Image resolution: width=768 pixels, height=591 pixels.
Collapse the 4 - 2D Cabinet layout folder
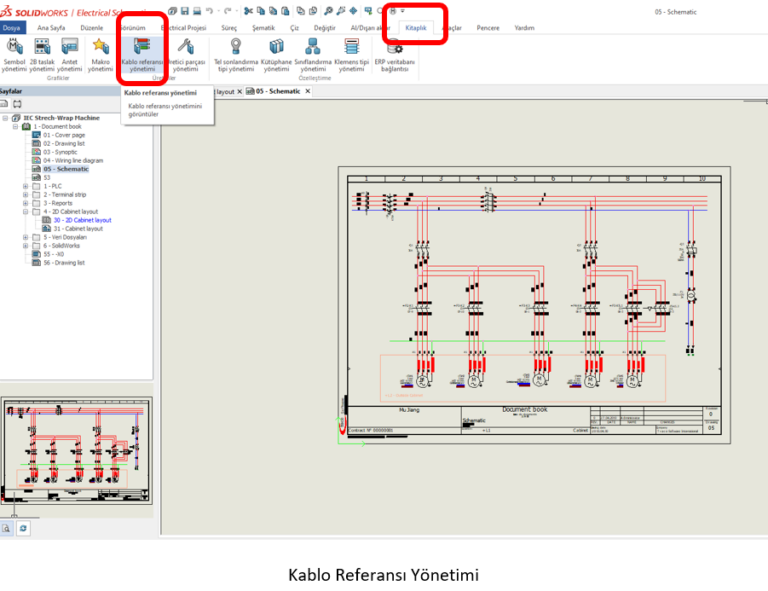coord(25,212)
